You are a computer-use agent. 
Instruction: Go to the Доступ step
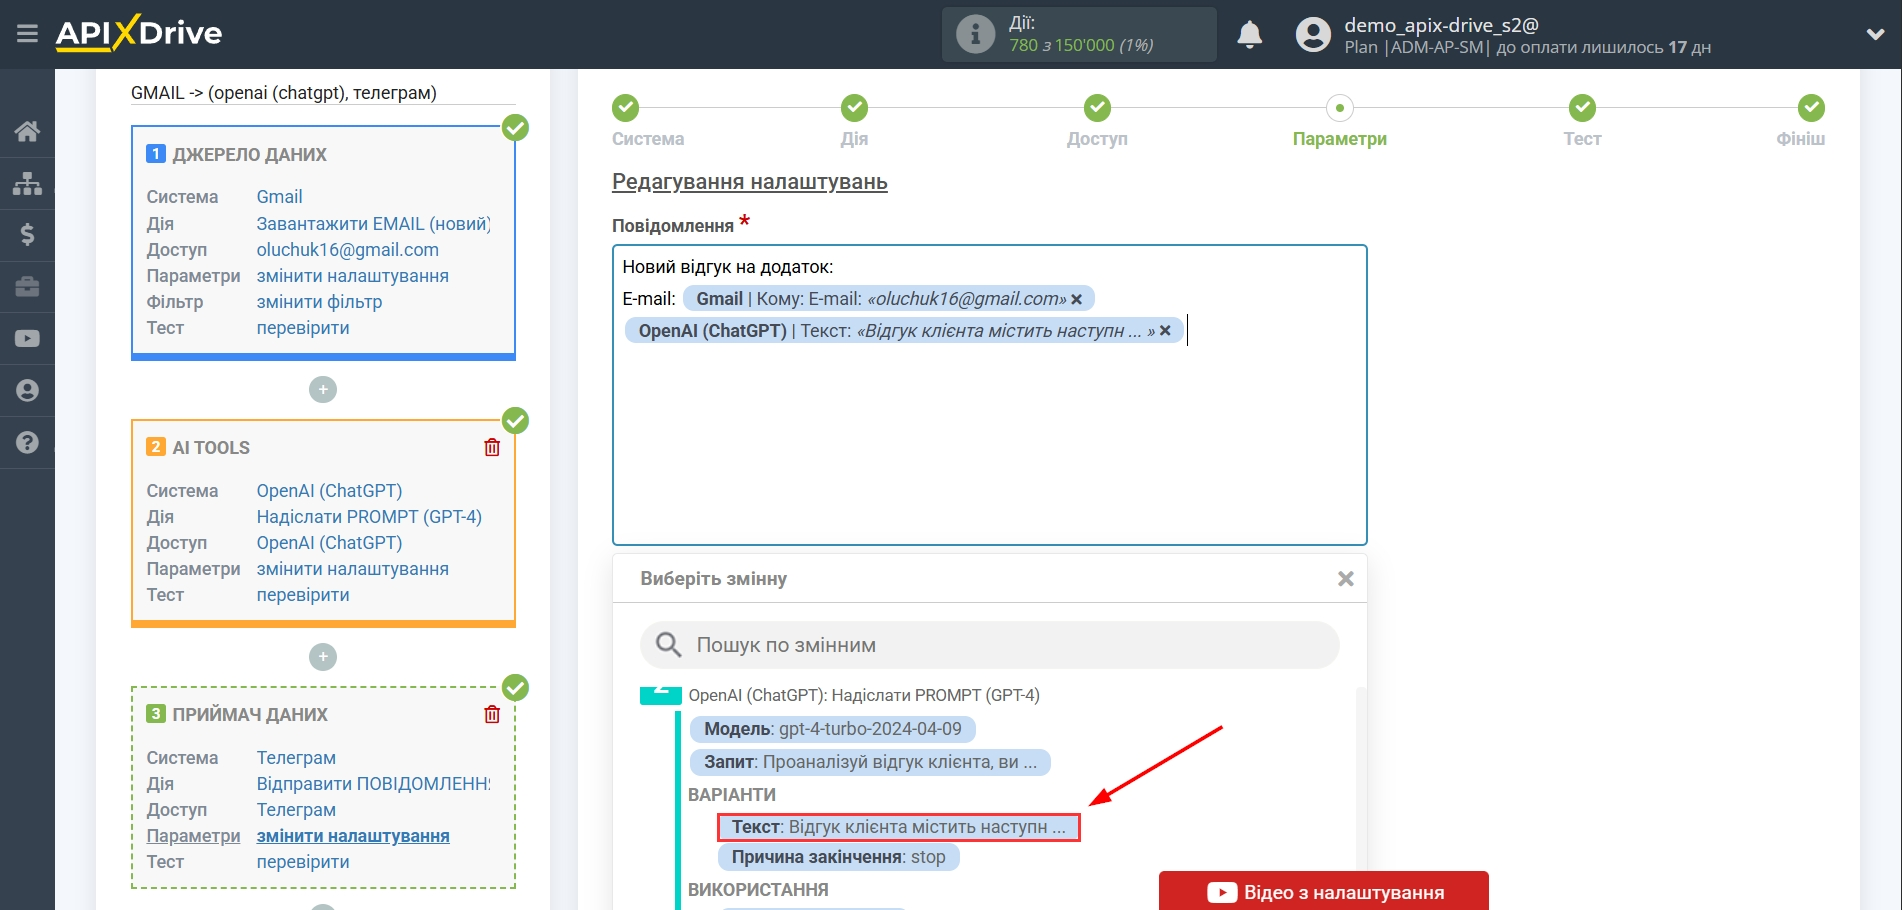tap(1097, 121)
